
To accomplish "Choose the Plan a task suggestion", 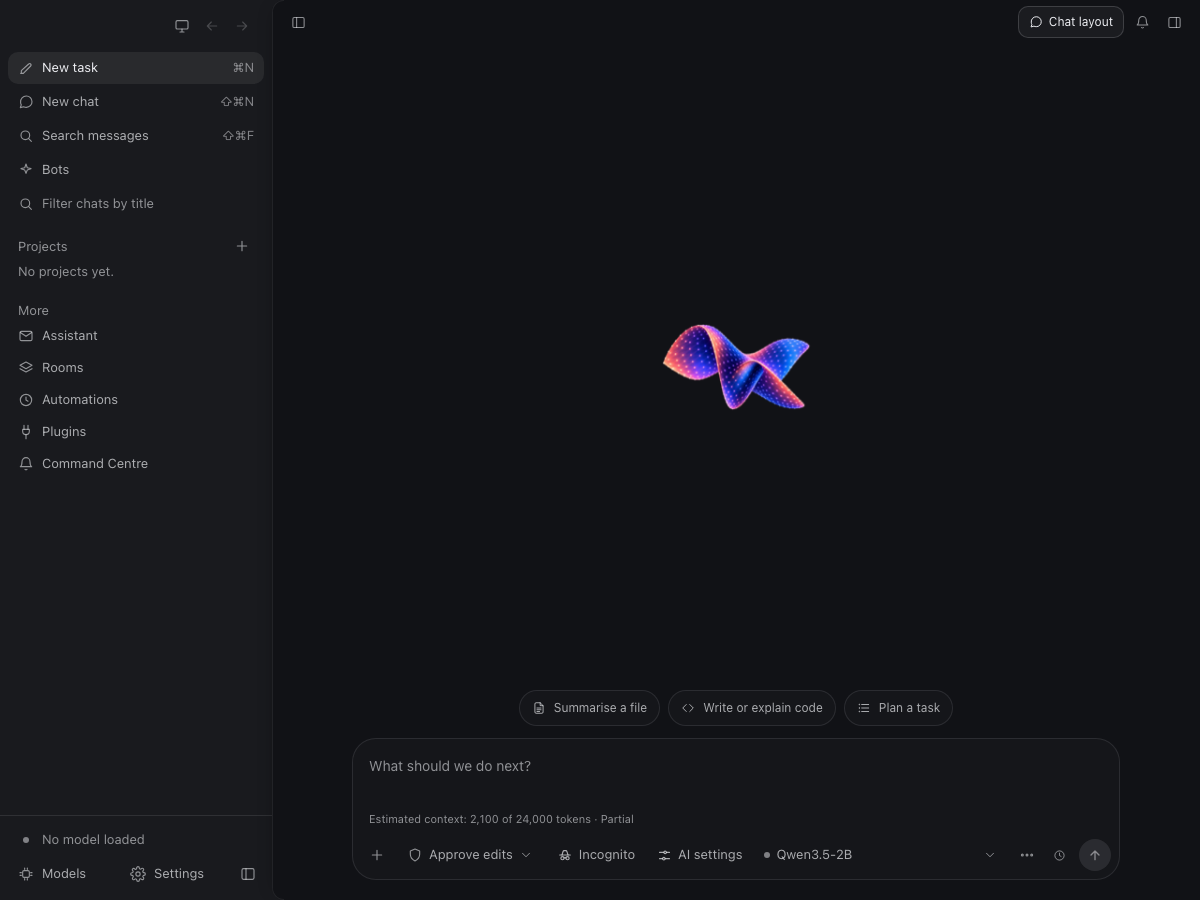I will coord(898,708).
